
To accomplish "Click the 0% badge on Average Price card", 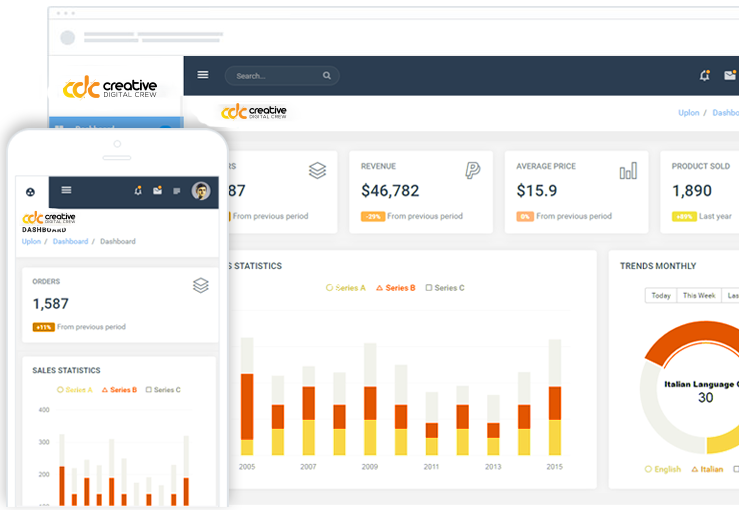I will coord(525,217).
